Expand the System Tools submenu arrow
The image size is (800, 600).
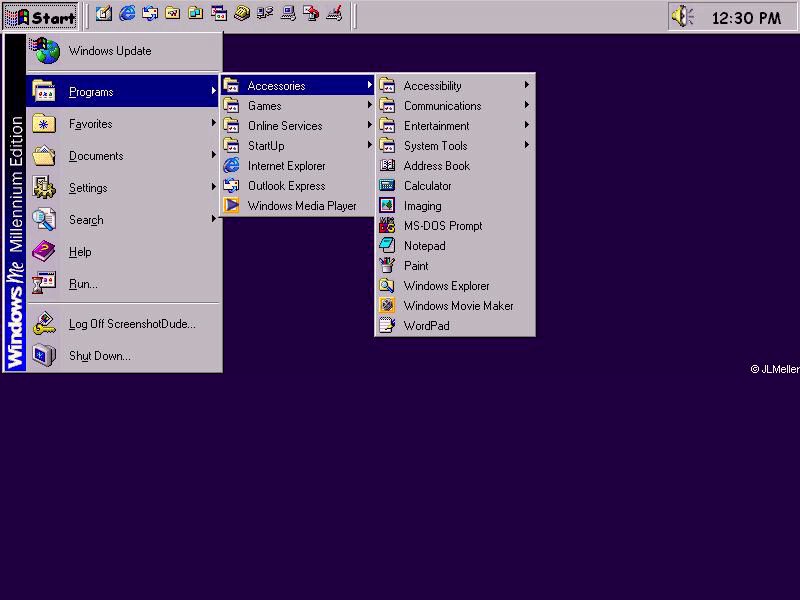point(527,145)
